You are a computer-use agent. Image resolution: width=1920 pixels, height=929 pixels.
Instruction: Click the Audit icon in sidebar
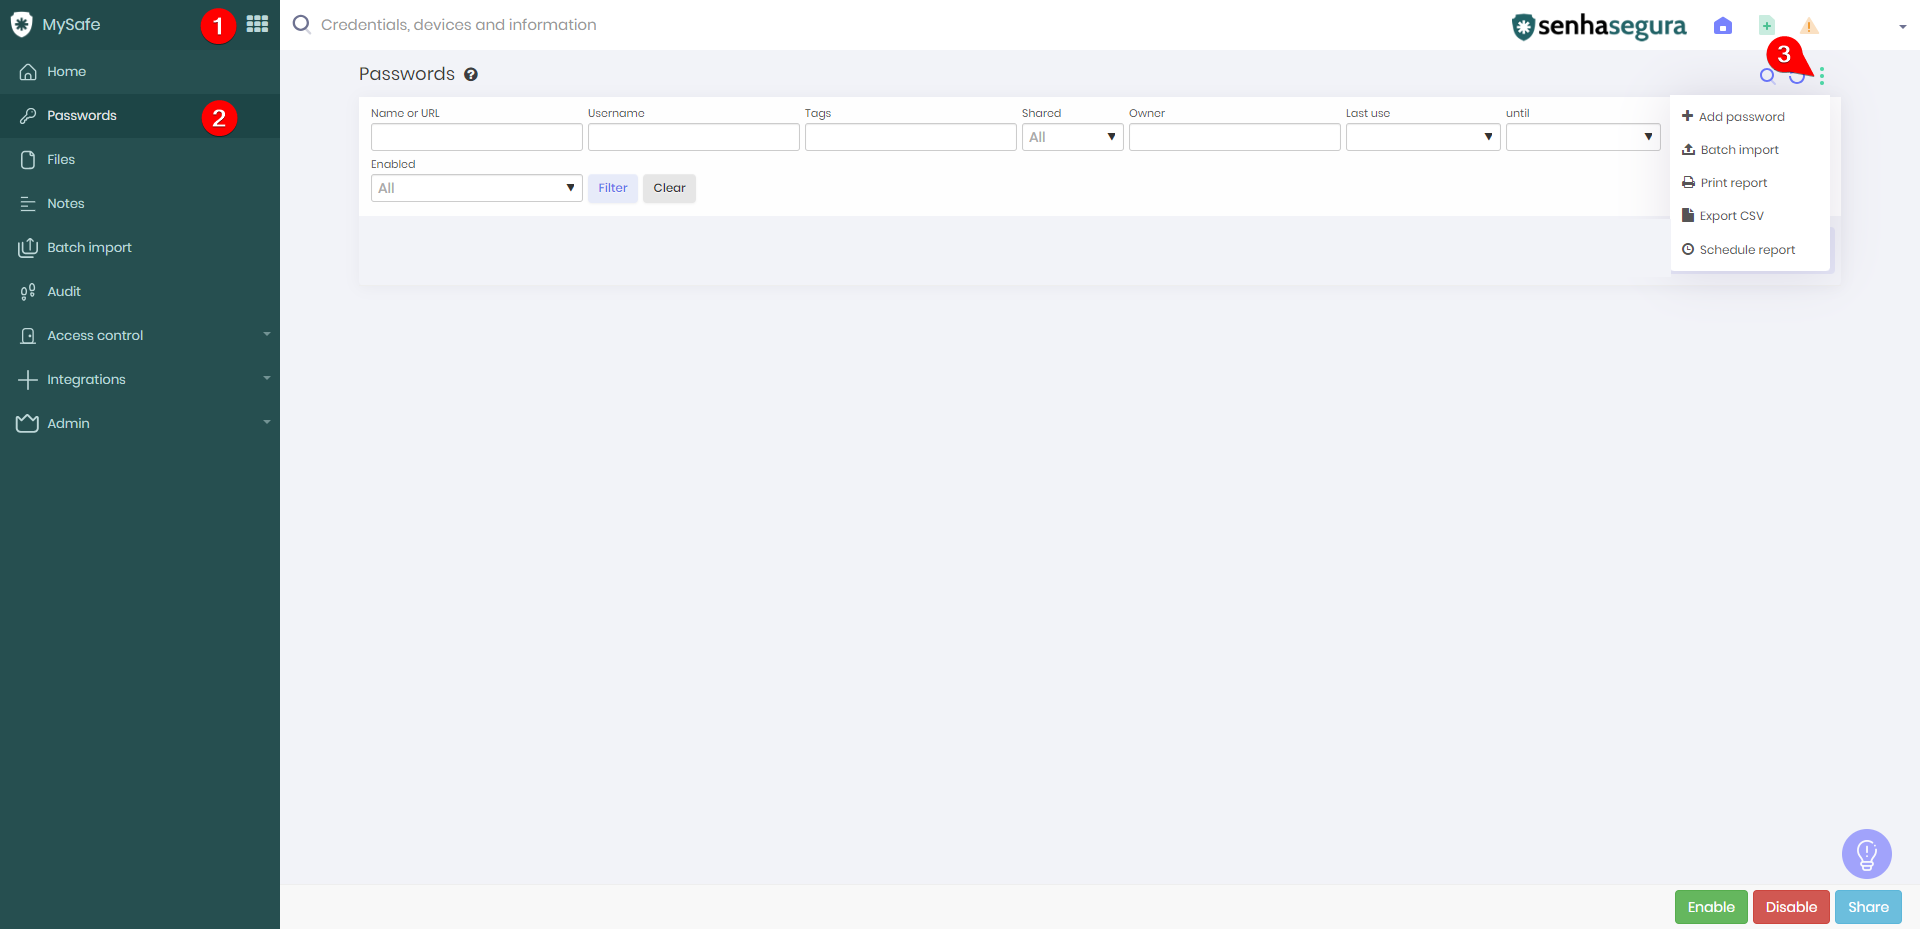tap(28, 292)
